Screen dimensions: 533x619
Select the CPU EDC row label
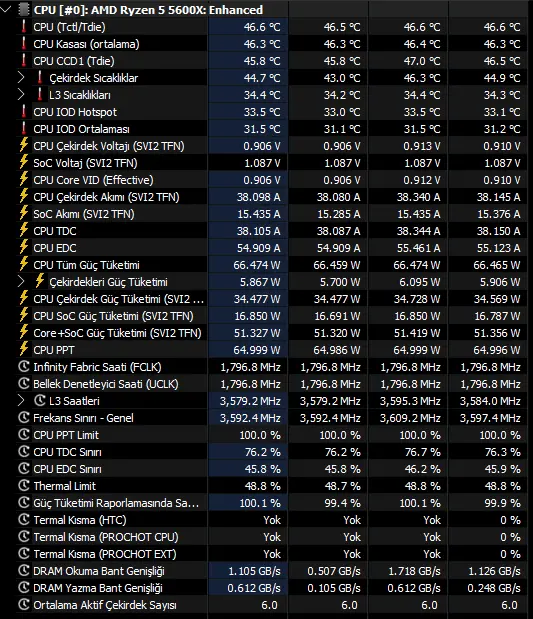54,248
